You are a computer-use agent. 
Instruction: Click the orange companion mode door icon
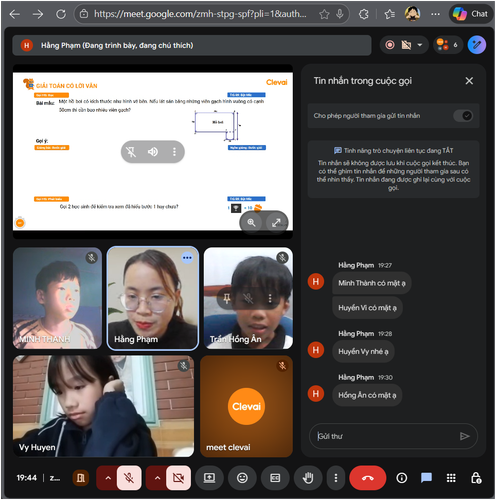(81, 478)
